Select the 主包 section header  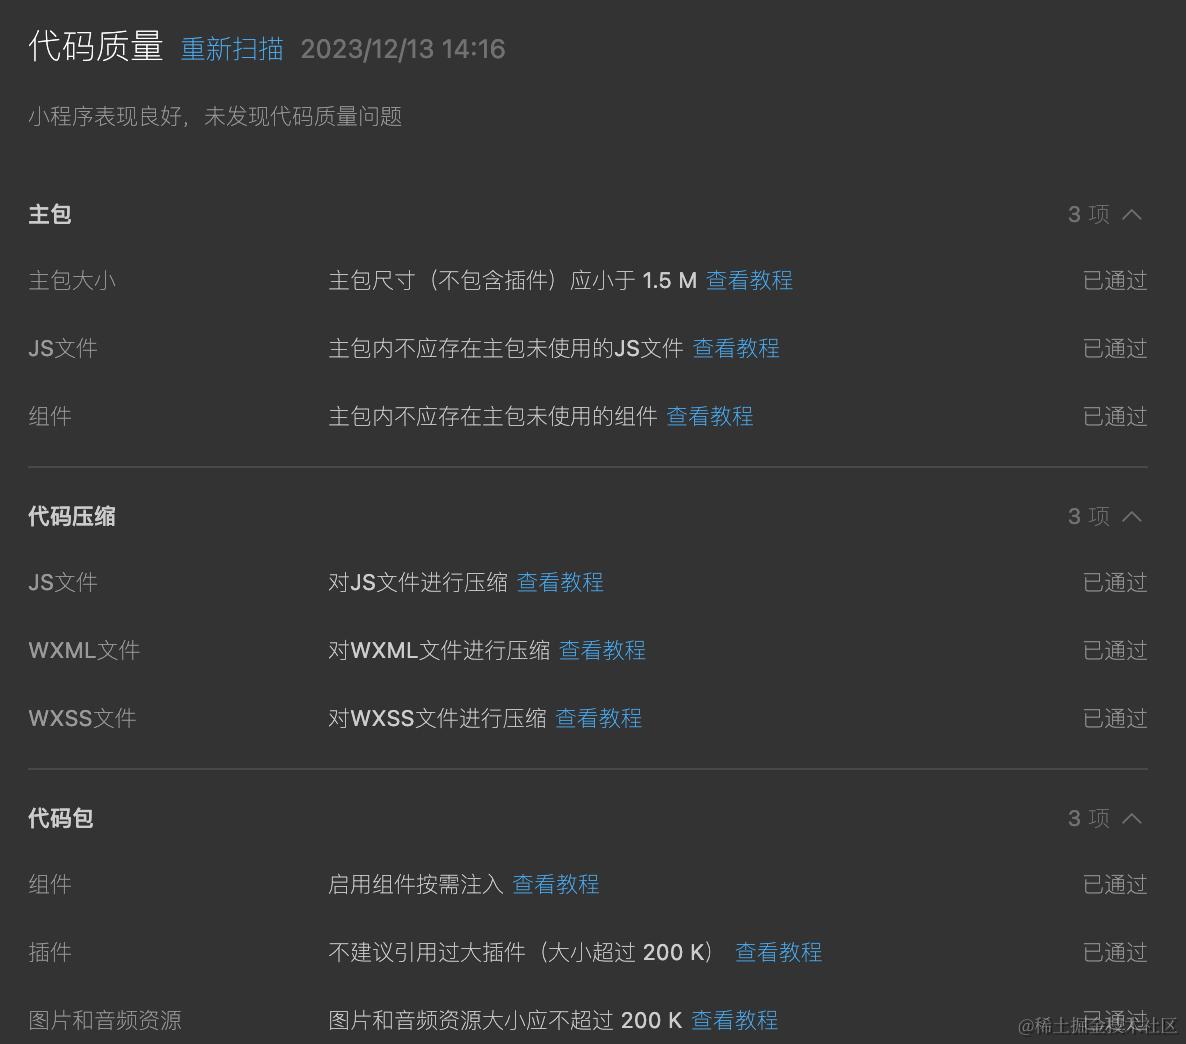coord(49,214)
